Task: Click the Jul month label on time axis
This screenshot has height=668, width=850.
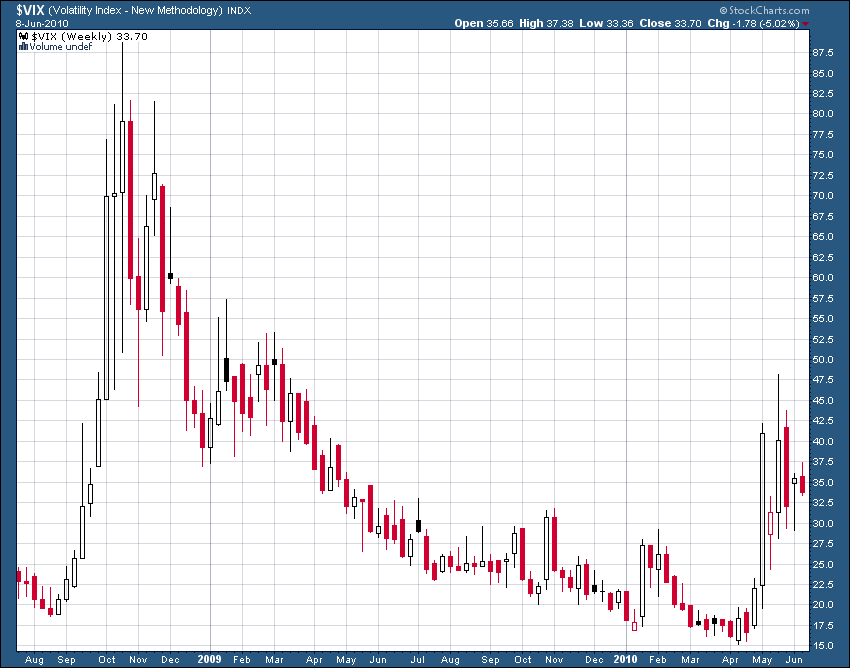Action: point(417,660)
